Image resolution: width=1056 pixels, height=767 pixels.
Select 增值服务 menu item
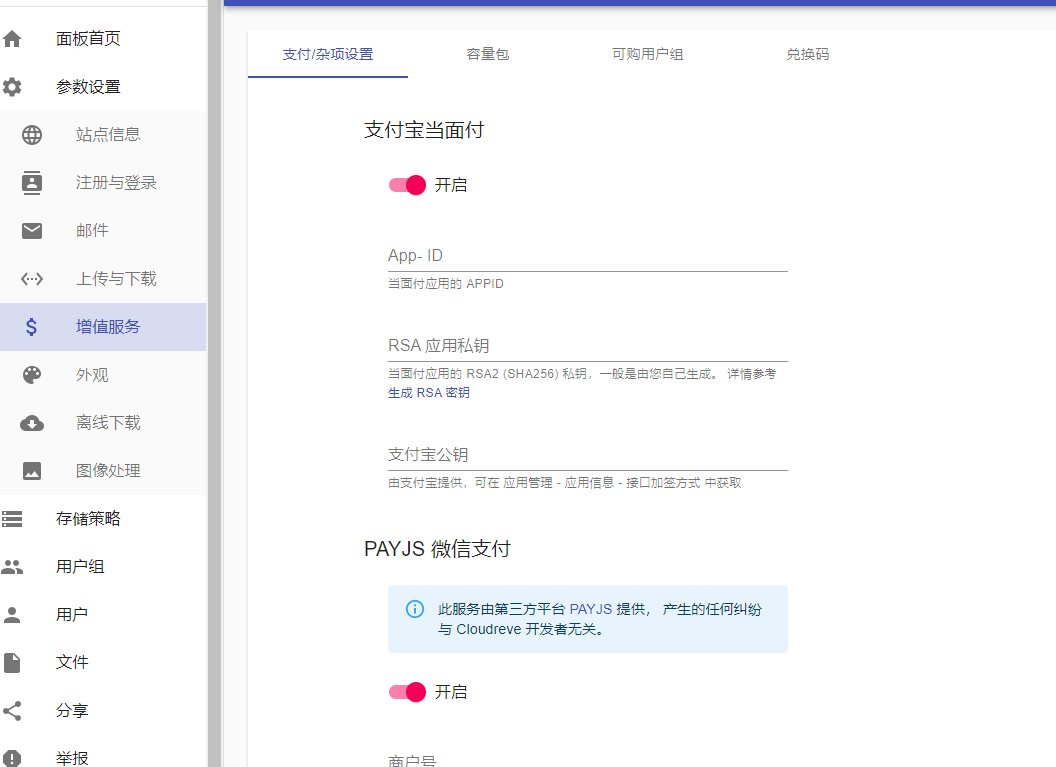pyautogui.click(x=103, y=327)
